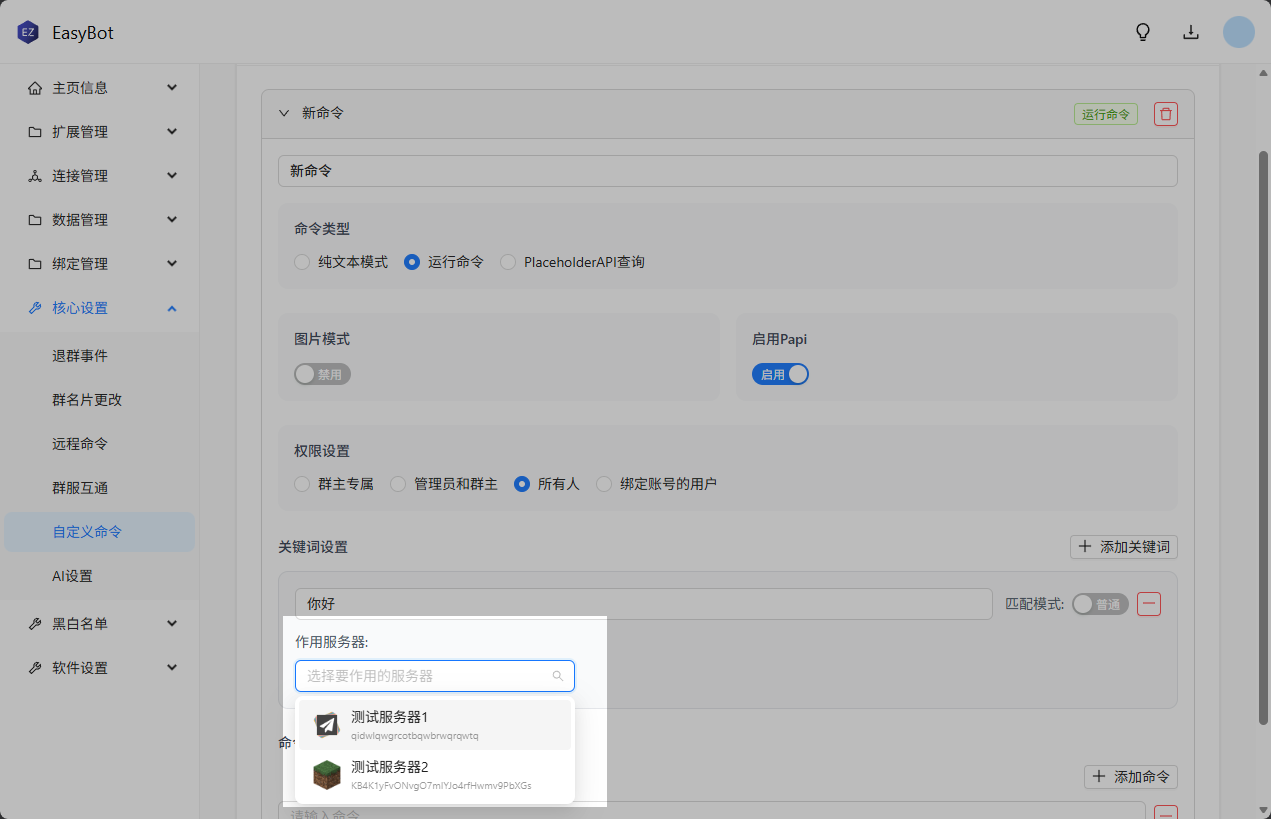This screenshot has width=1271, height=819.
Task: Choose 群主专属 permission radio button
Action: coord(302,484)
